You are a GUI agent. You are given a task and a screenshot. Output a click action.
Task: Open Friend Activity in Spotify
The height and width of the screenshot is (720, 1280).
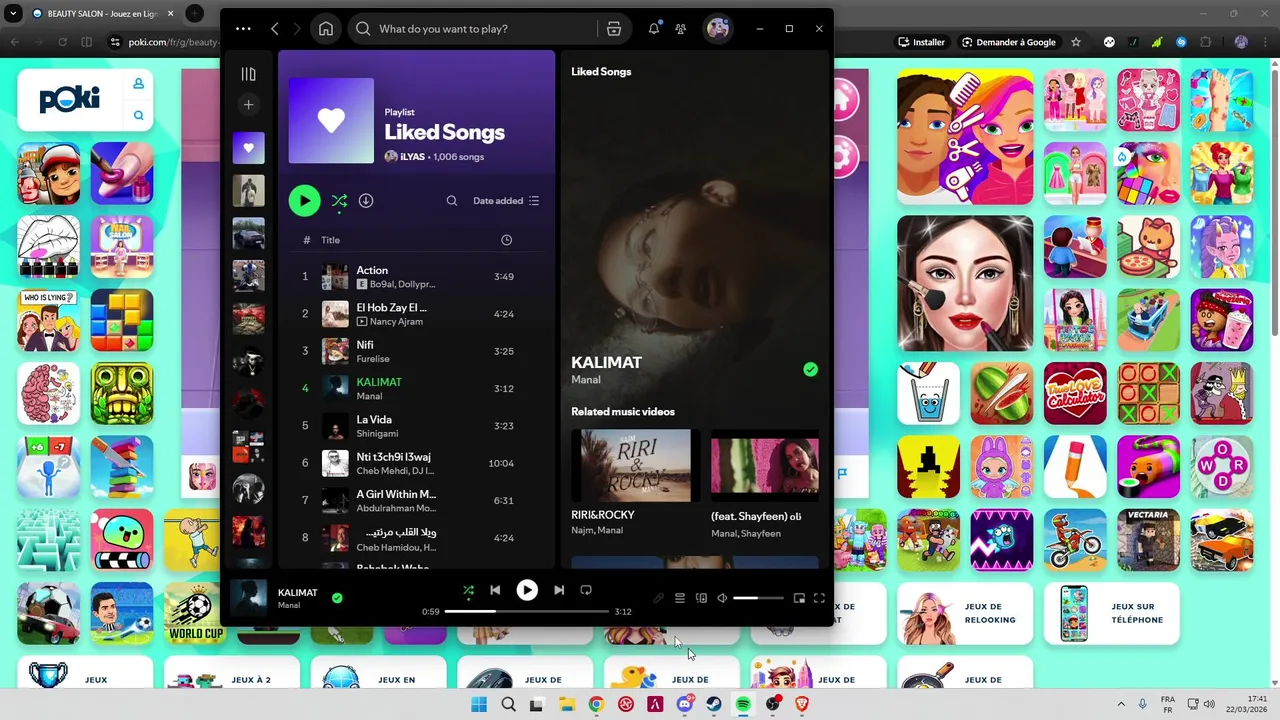[x=681, y=29]
